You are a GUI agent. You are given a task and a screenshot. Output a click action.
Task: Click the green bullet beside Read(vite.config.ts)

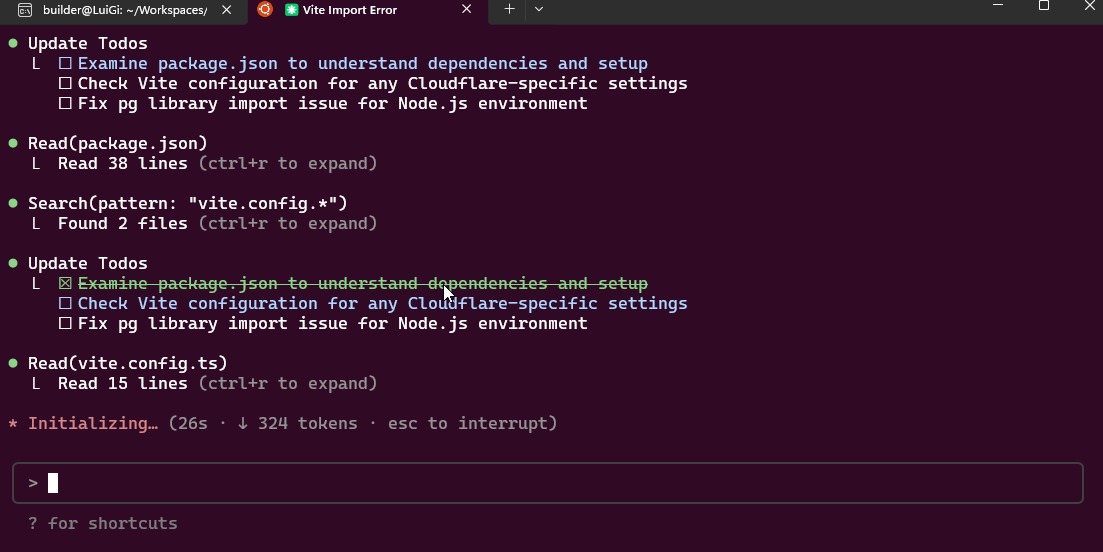point(13,363)
